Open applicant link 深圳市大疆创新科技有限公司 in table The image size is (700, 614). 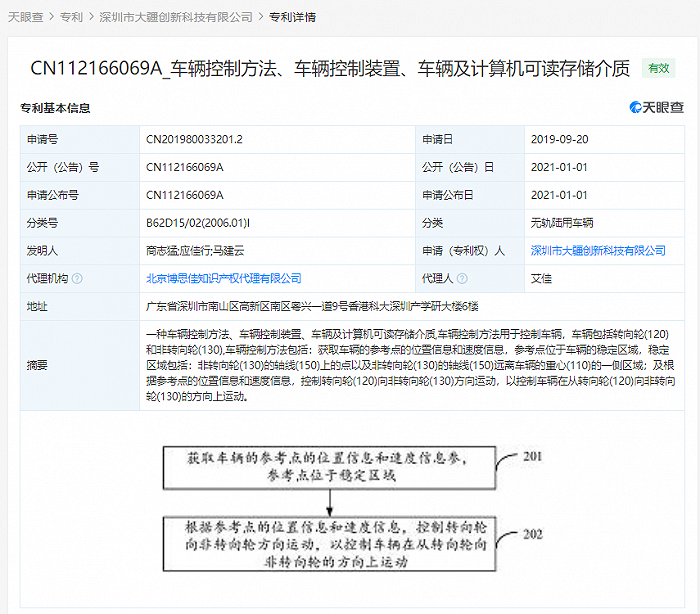coord(598,251)
